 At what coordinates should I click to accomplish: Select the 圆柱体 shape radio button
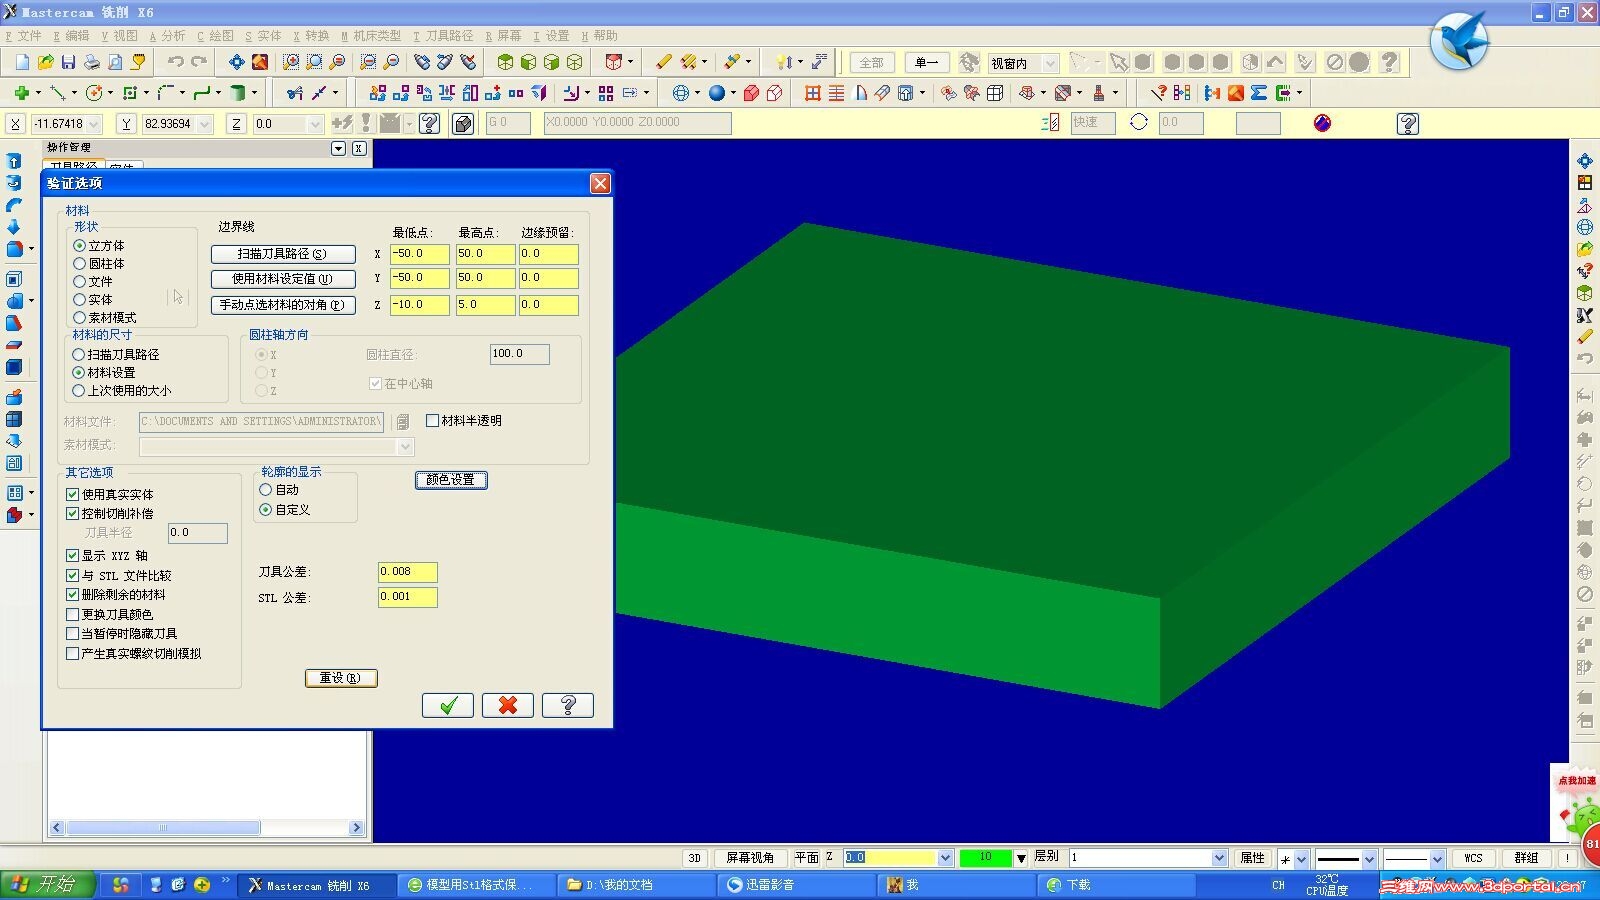point(79,264)
